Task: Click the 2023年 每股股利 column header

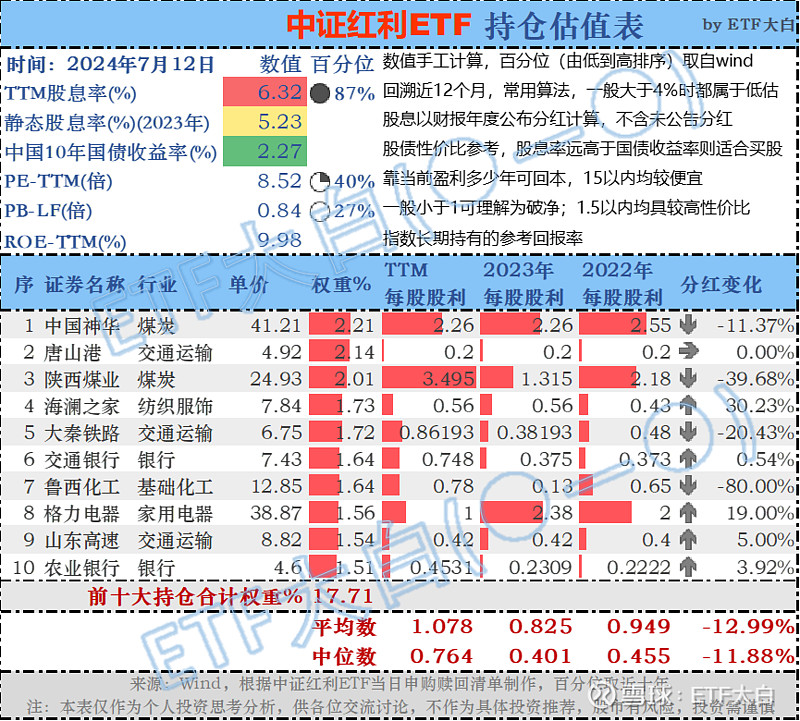Action: pyautogui.click(x=523, y=283)
